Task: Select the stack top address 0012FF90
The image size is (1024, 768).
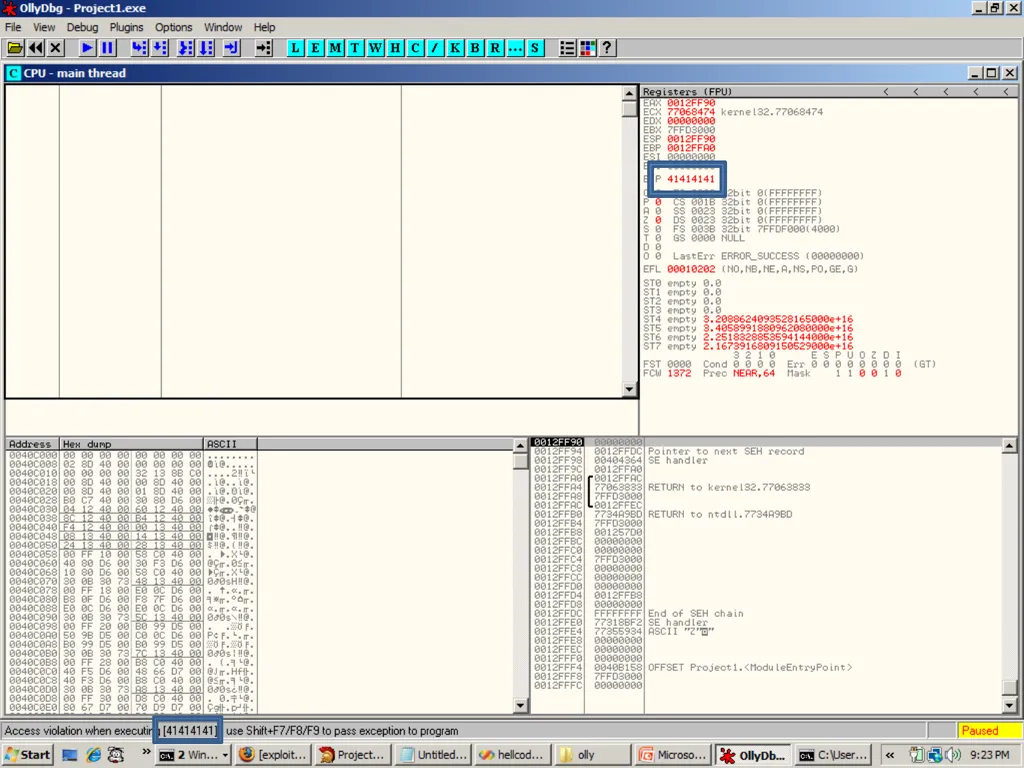Action: (558, 442)
